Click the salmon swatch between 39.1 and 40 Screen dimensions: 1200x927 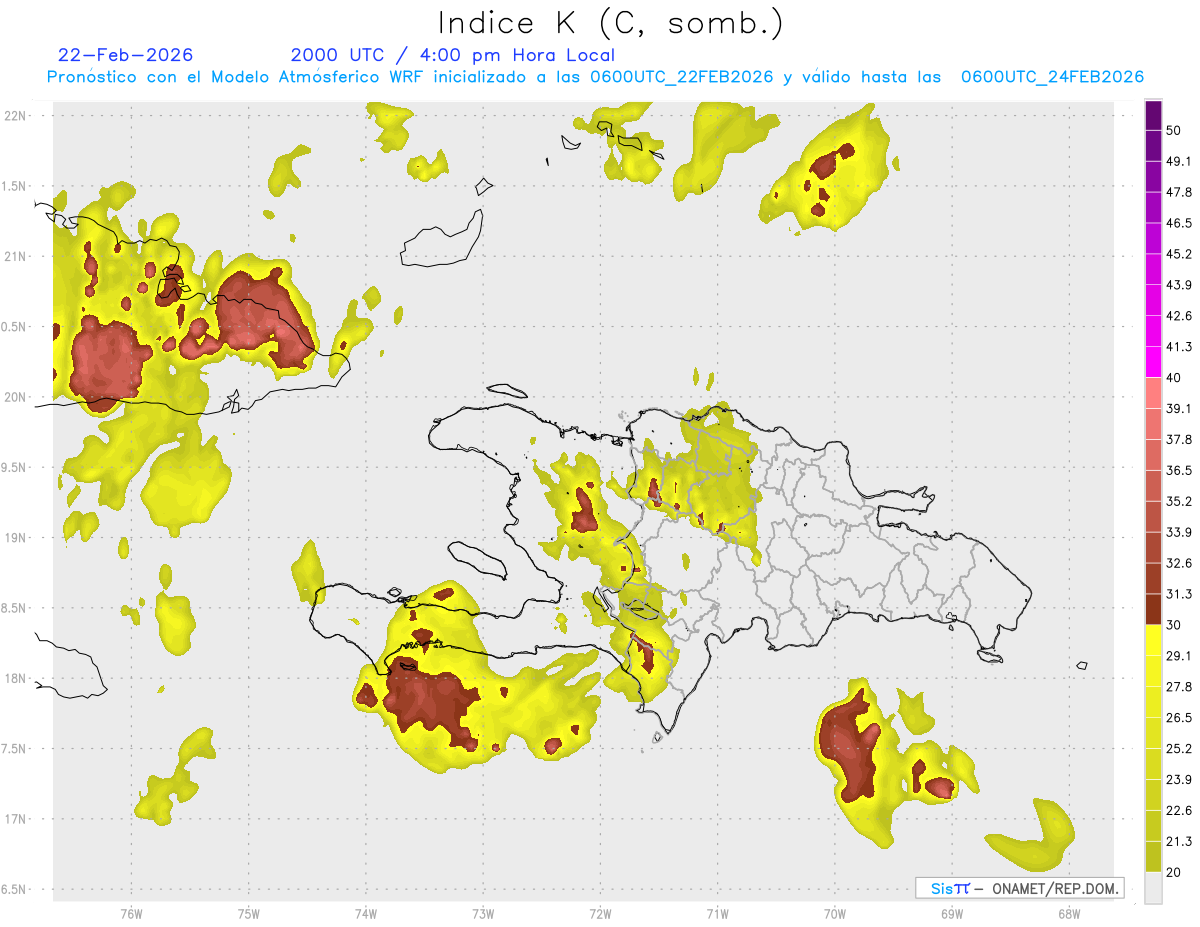tap(1153, 393)
